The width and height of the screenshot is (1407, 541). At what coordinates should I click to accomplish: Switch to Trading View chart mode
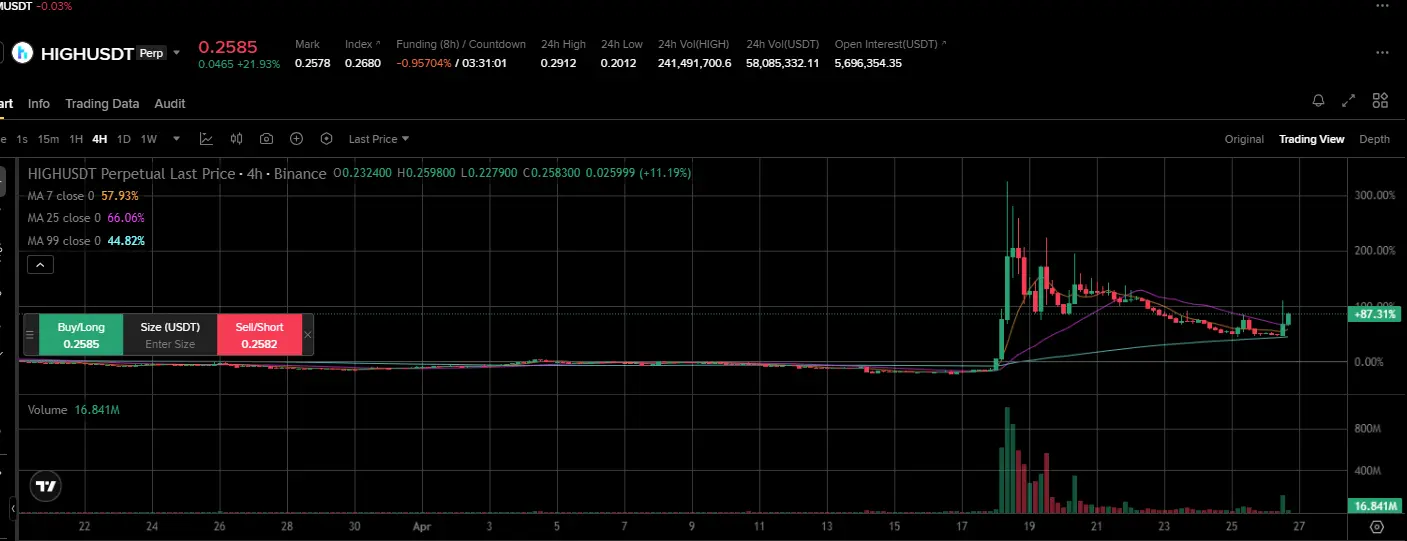click(1311, 139)
